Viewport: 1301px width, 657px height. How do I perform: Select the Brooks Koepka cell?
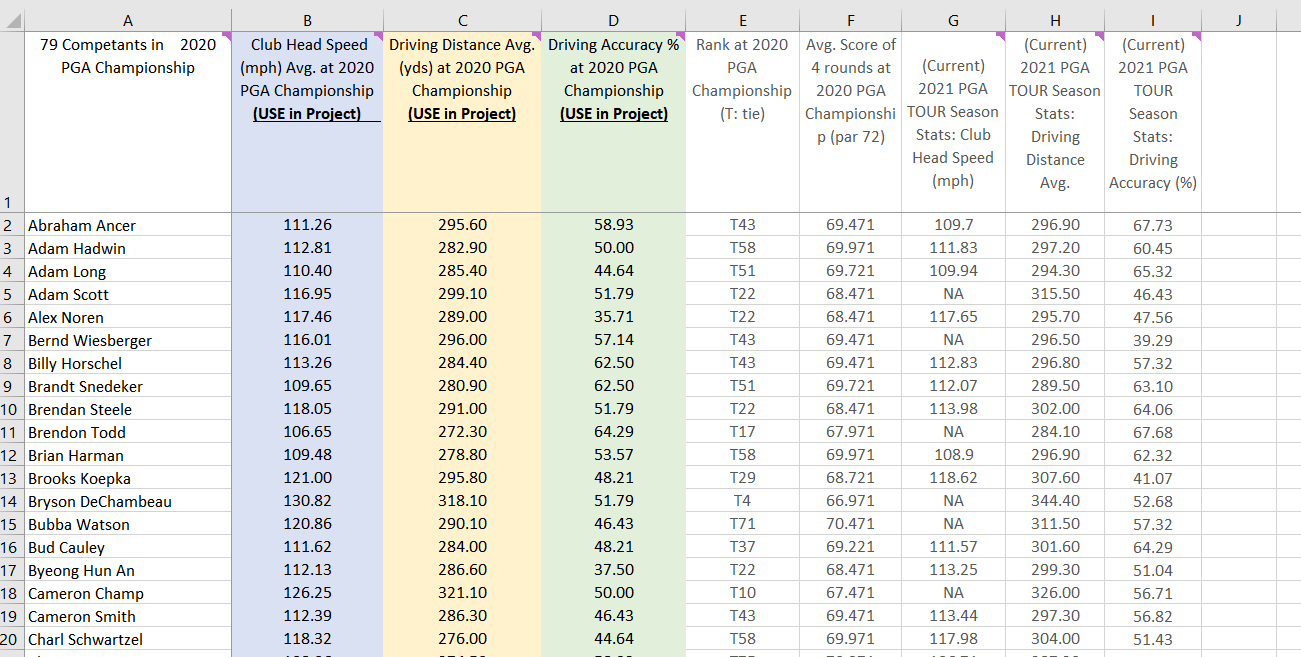[x=127, y=478]
